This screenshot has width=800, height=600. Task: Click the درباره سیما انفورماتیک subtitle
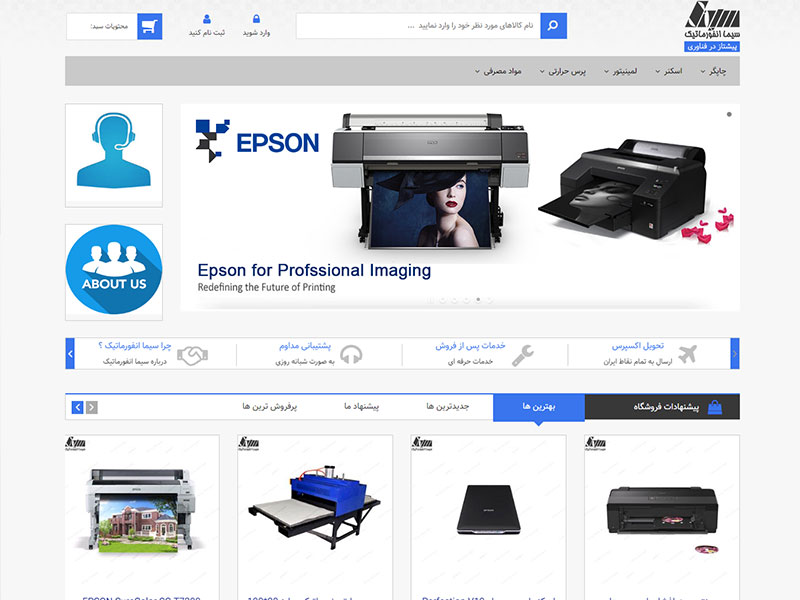click(x=135, y=361)
